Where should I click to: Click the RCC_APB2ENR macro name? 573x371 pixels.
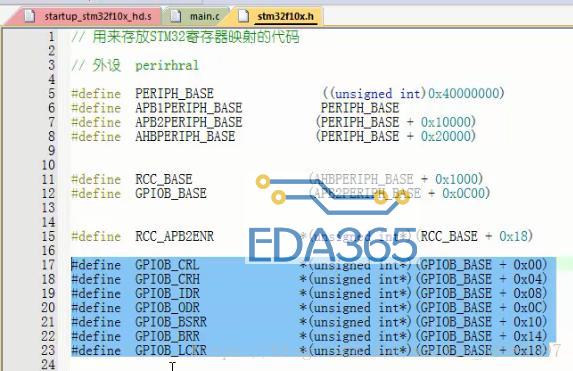pos(174,236)
